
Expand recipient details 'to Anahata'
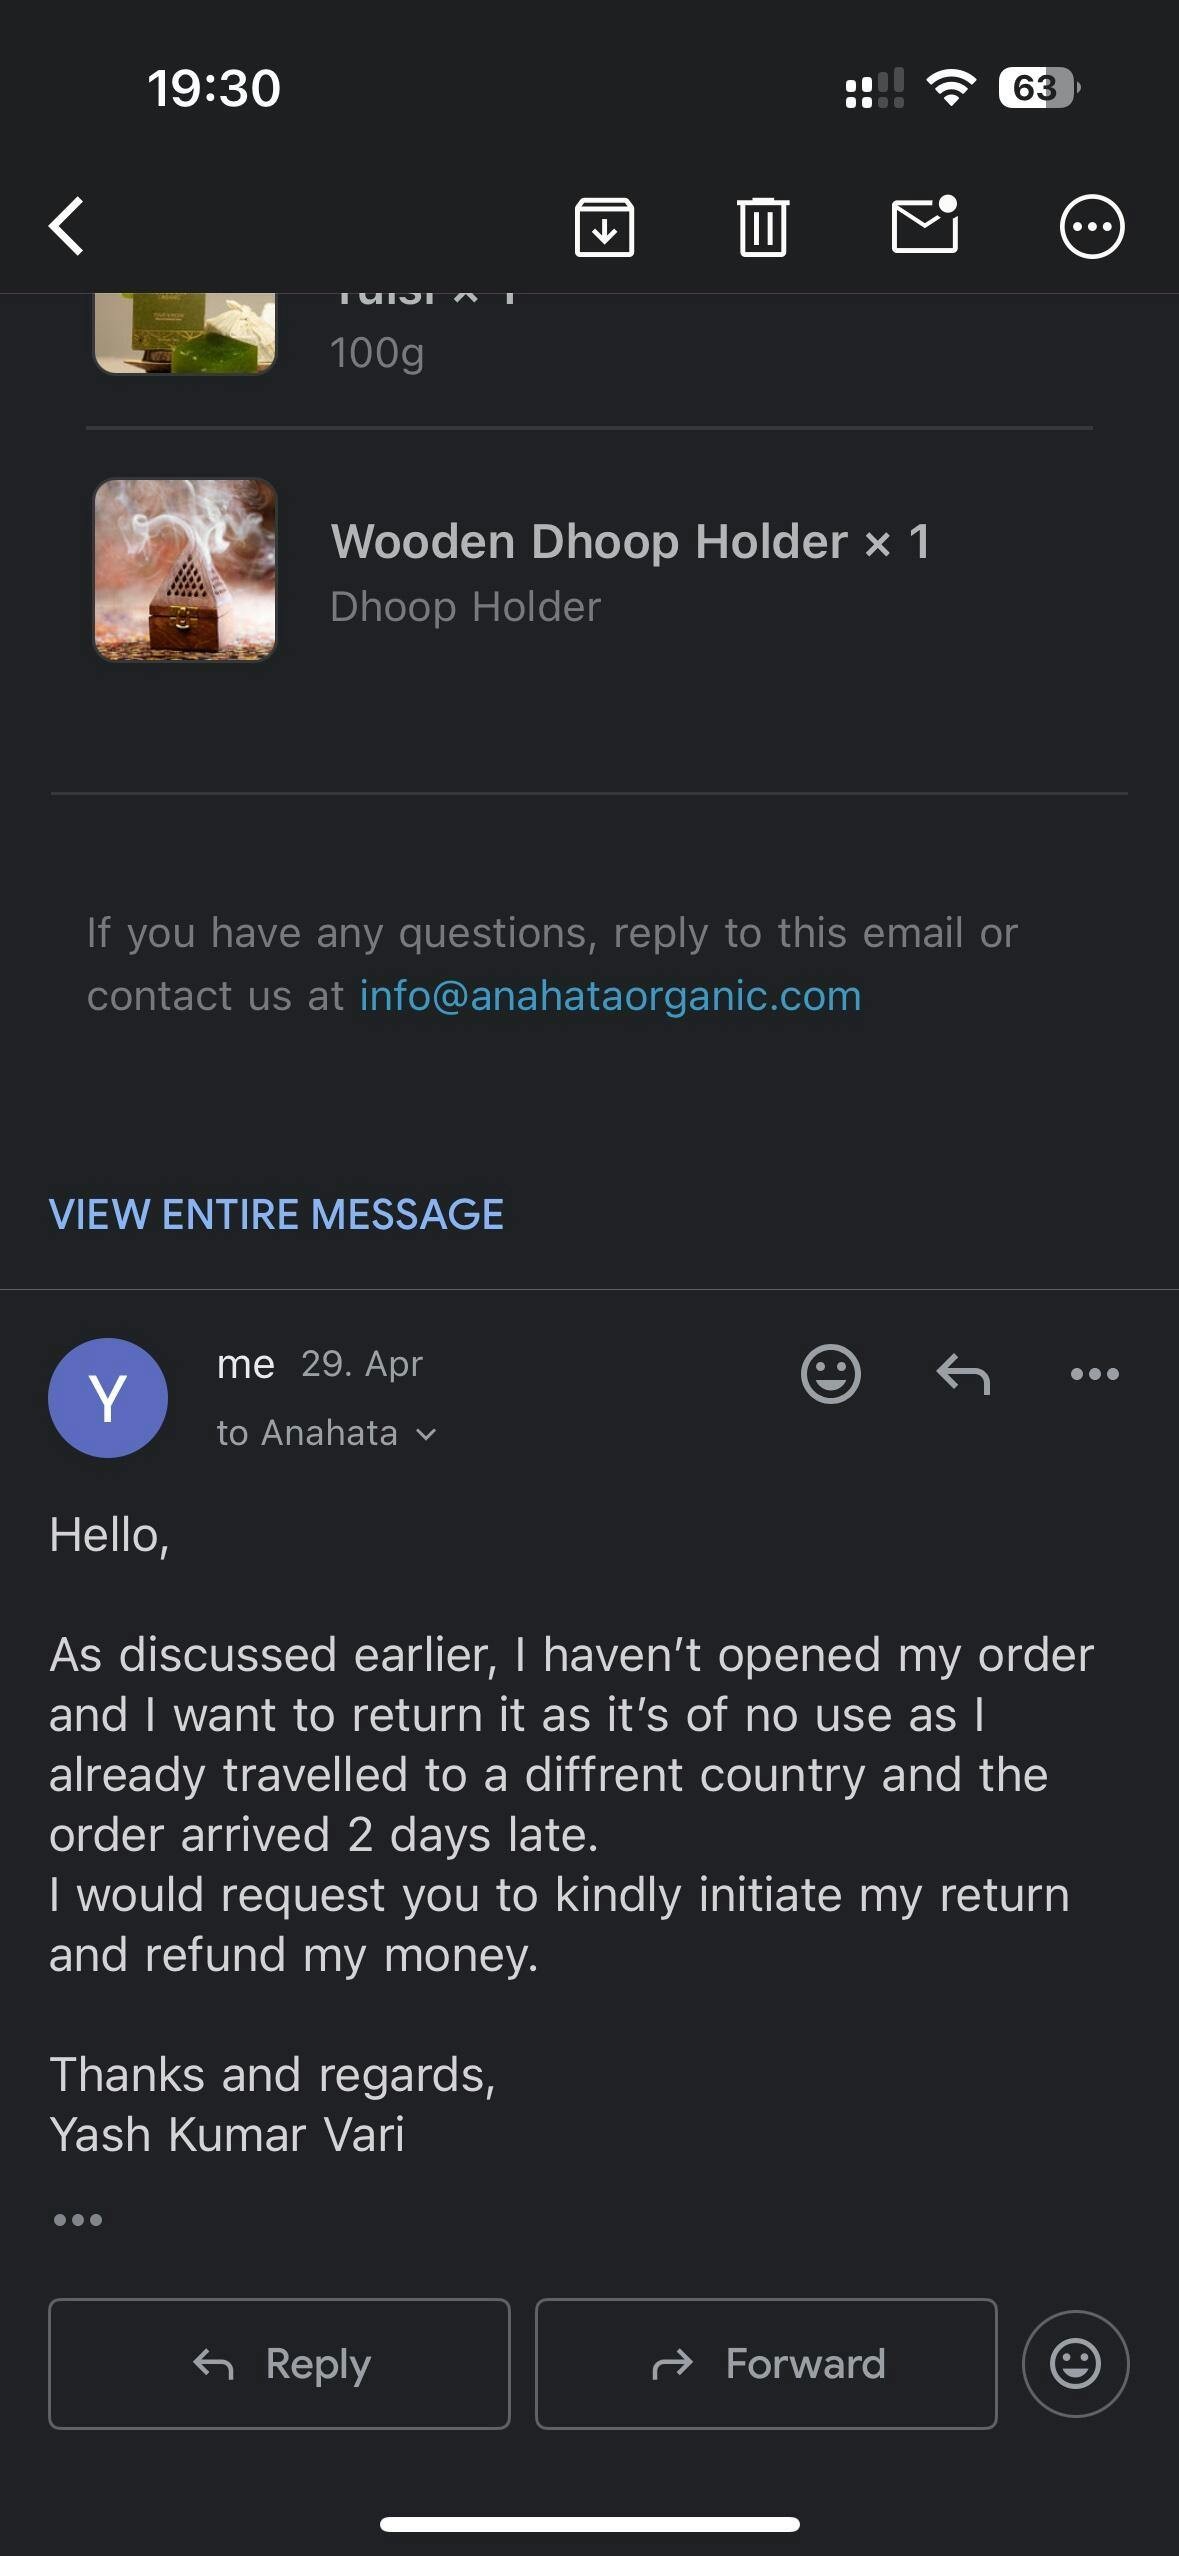coord(326,1433)
